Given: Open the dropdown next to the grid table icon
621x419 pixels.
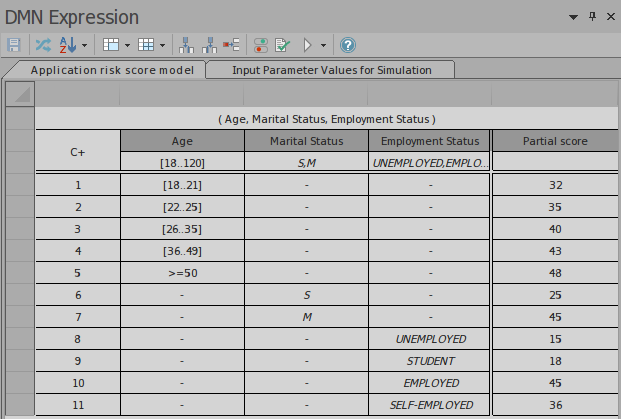Looking at the screenshot, I should tap(161, 45).
